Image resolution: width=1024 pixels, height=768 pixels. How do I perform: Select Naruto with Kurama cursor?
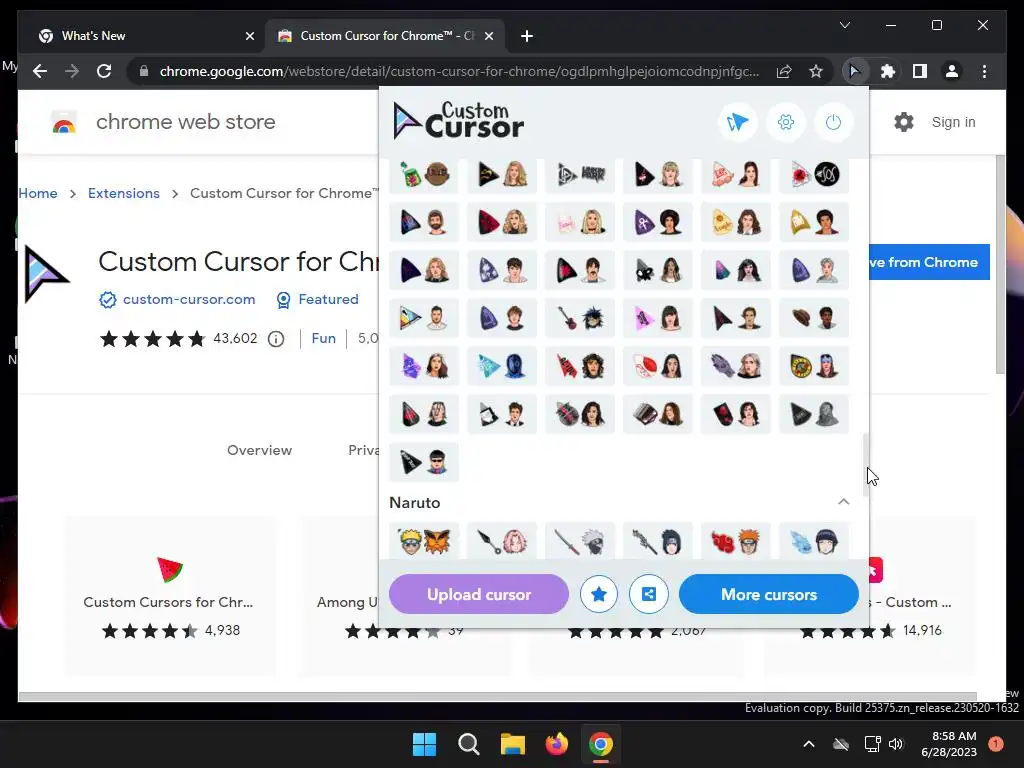[424, 541]
